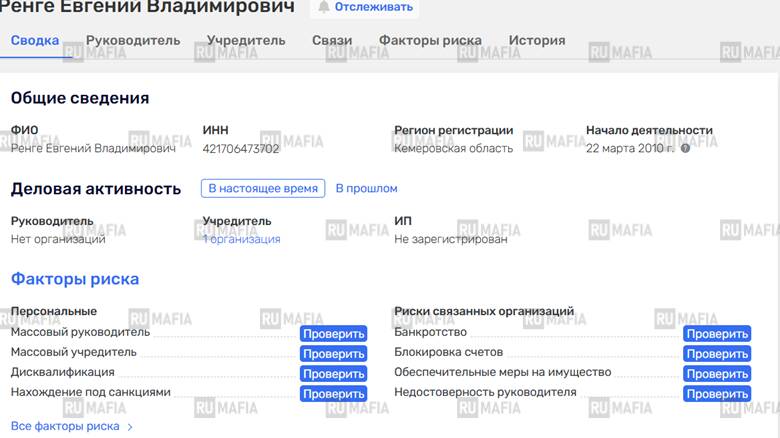780x438 pixels.
Task: Click Проверить for Банкротство
Action: (717, 334)
